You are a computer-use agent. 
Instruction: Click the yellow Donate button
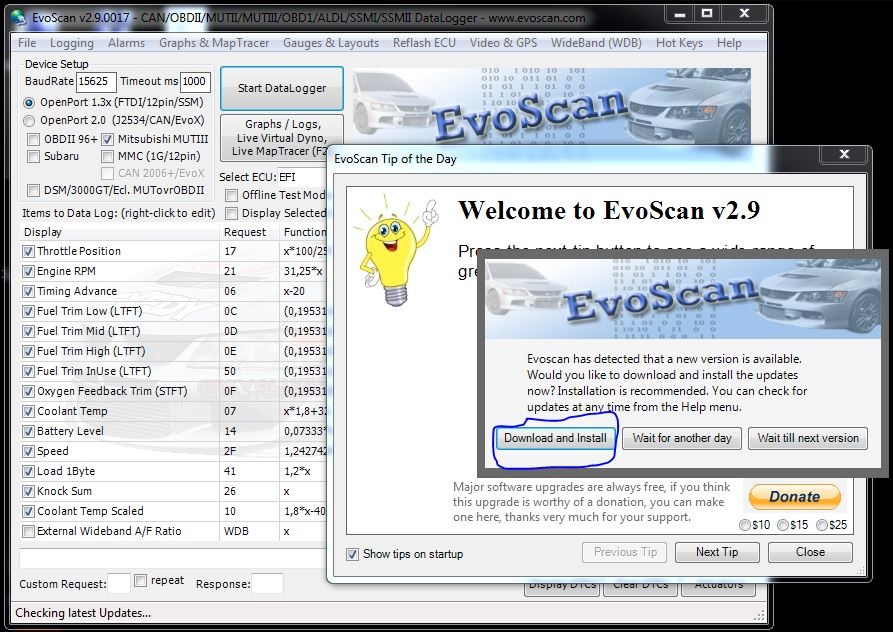coord(794,496)
